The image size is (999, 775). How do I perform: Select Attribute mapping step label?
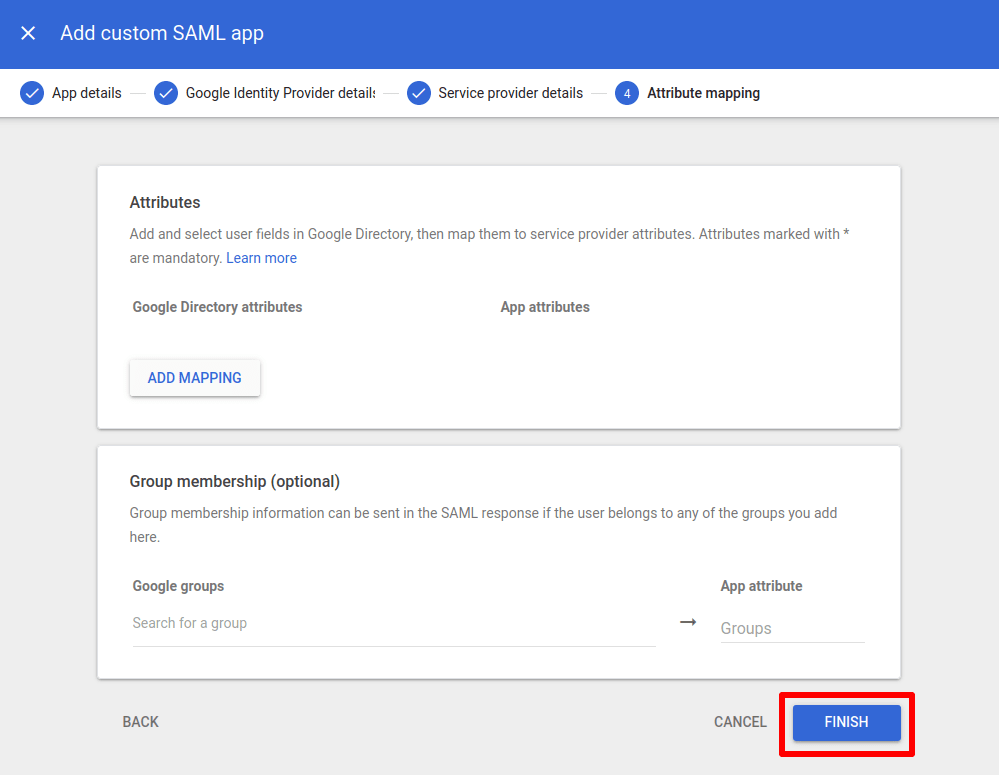703,93
